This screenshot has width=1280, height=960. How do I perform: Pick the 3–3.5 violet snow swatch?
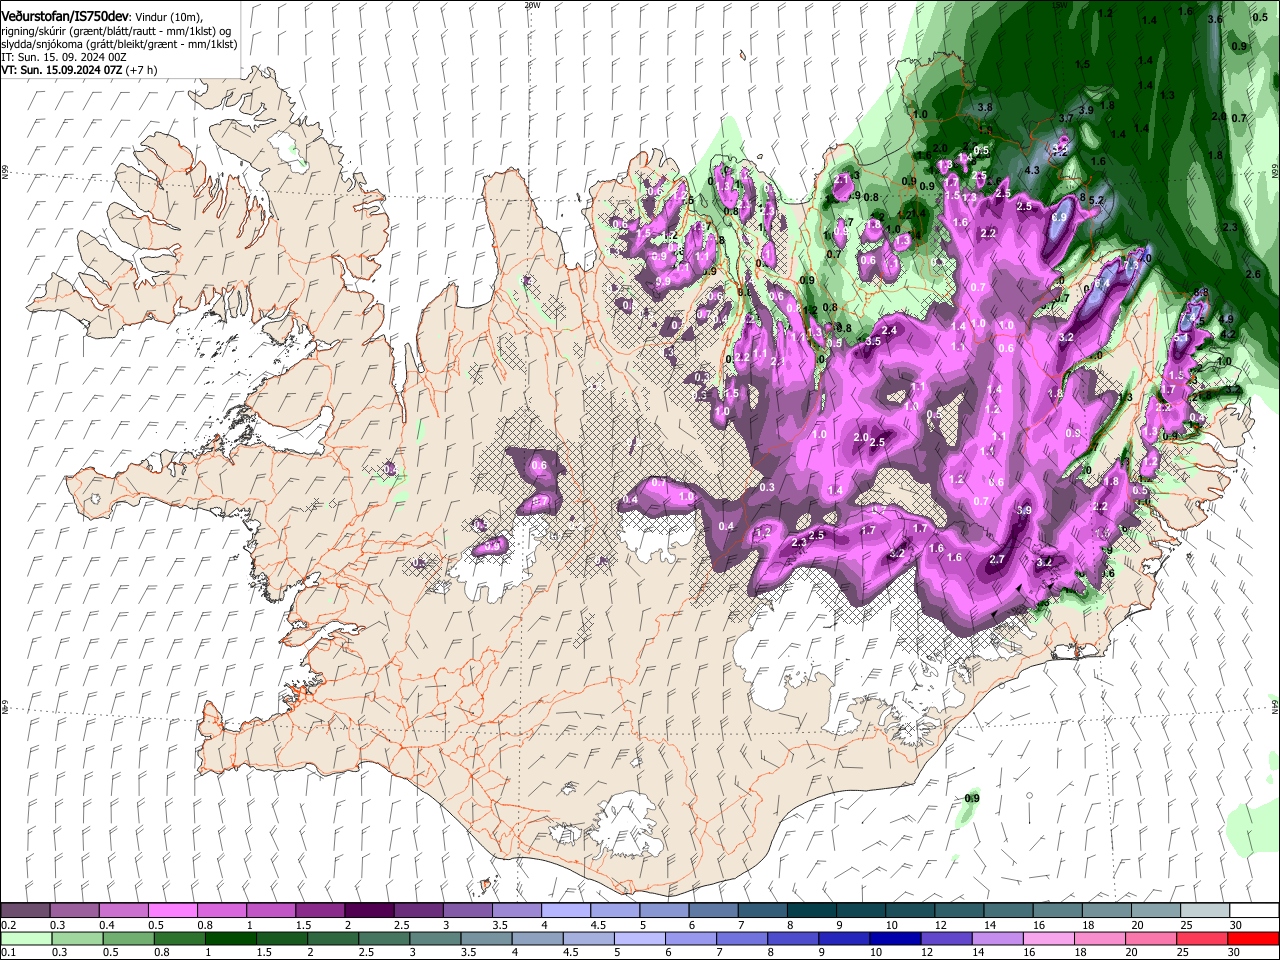click(x=467, y=911)
